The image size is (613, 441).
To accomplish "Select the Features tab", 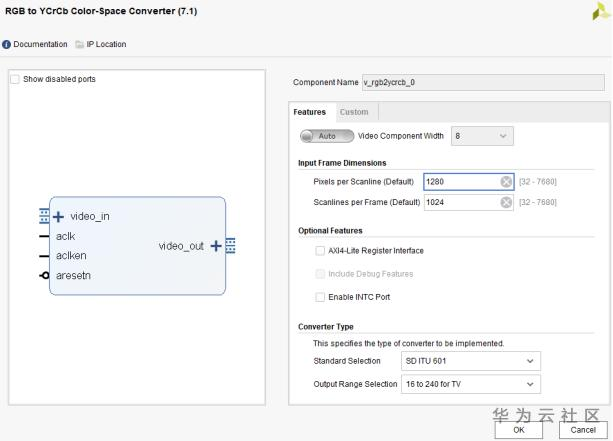I will 310,112.
